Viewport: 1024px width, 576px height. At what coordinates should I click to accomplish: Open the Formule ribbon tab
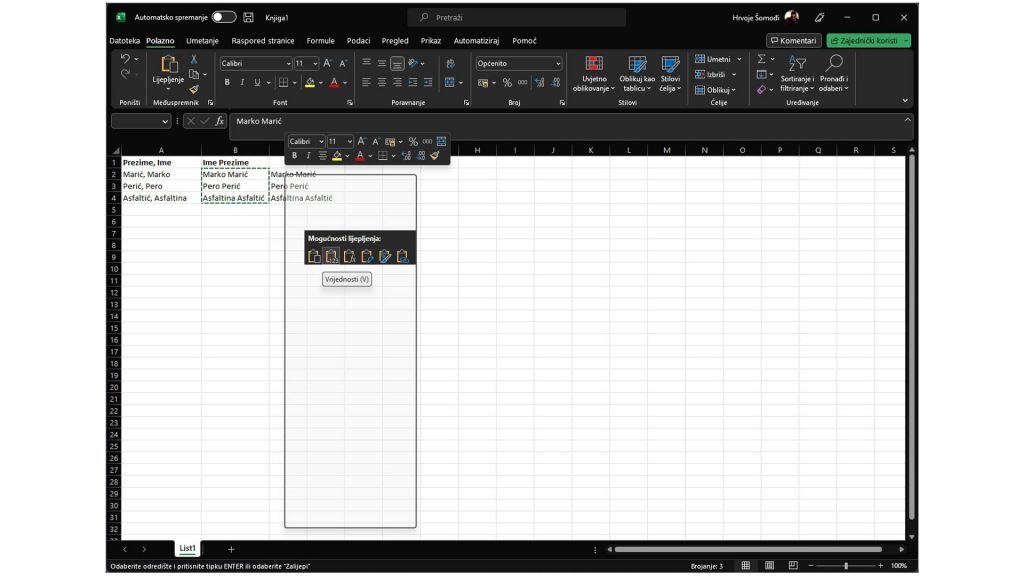(x=320, y=41)
